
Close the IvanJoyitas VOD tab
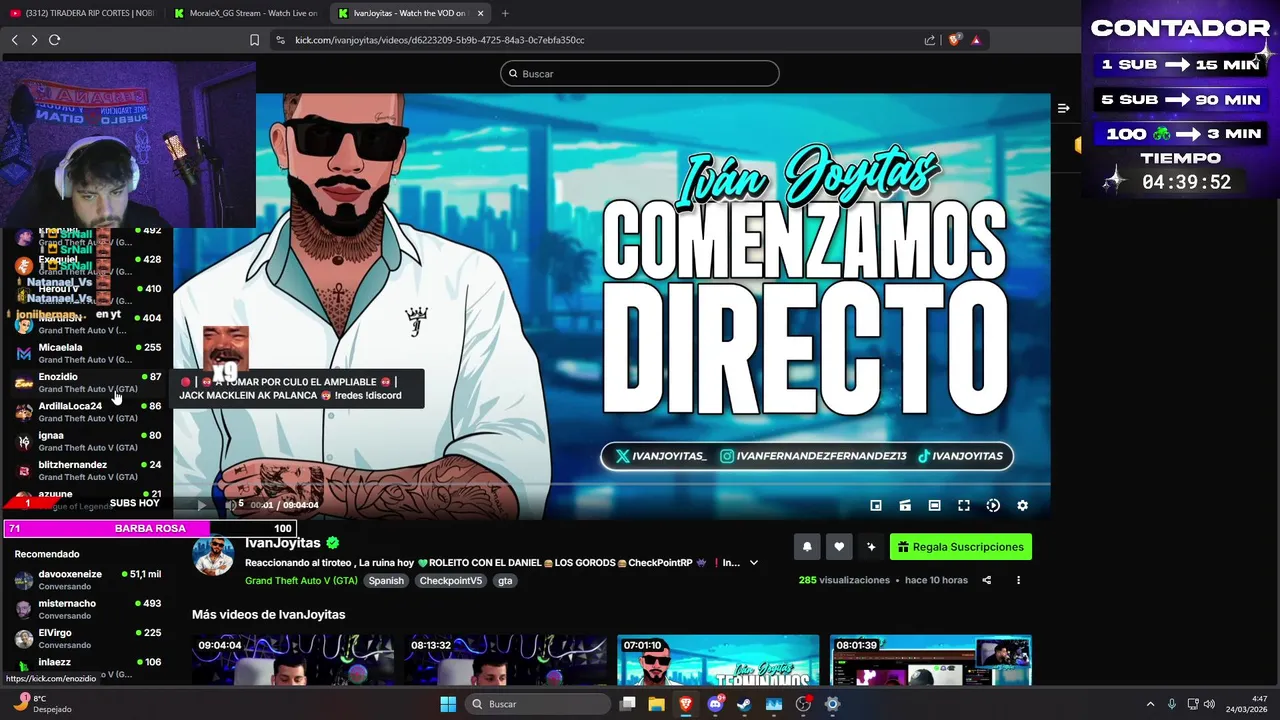[481, 13]
